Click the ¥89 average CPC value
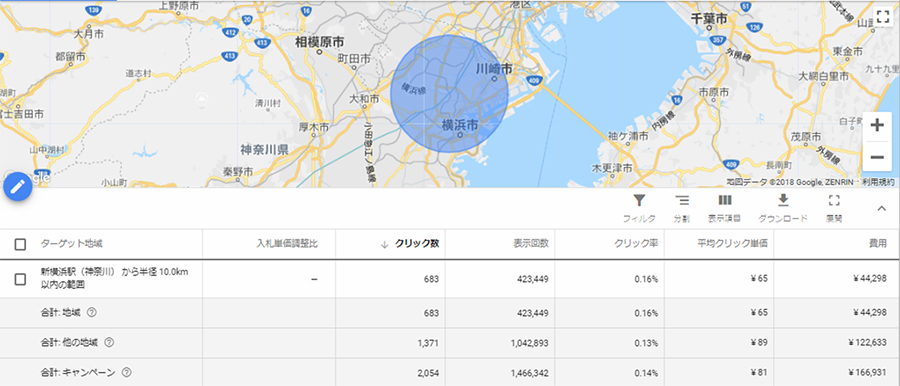 759,343
